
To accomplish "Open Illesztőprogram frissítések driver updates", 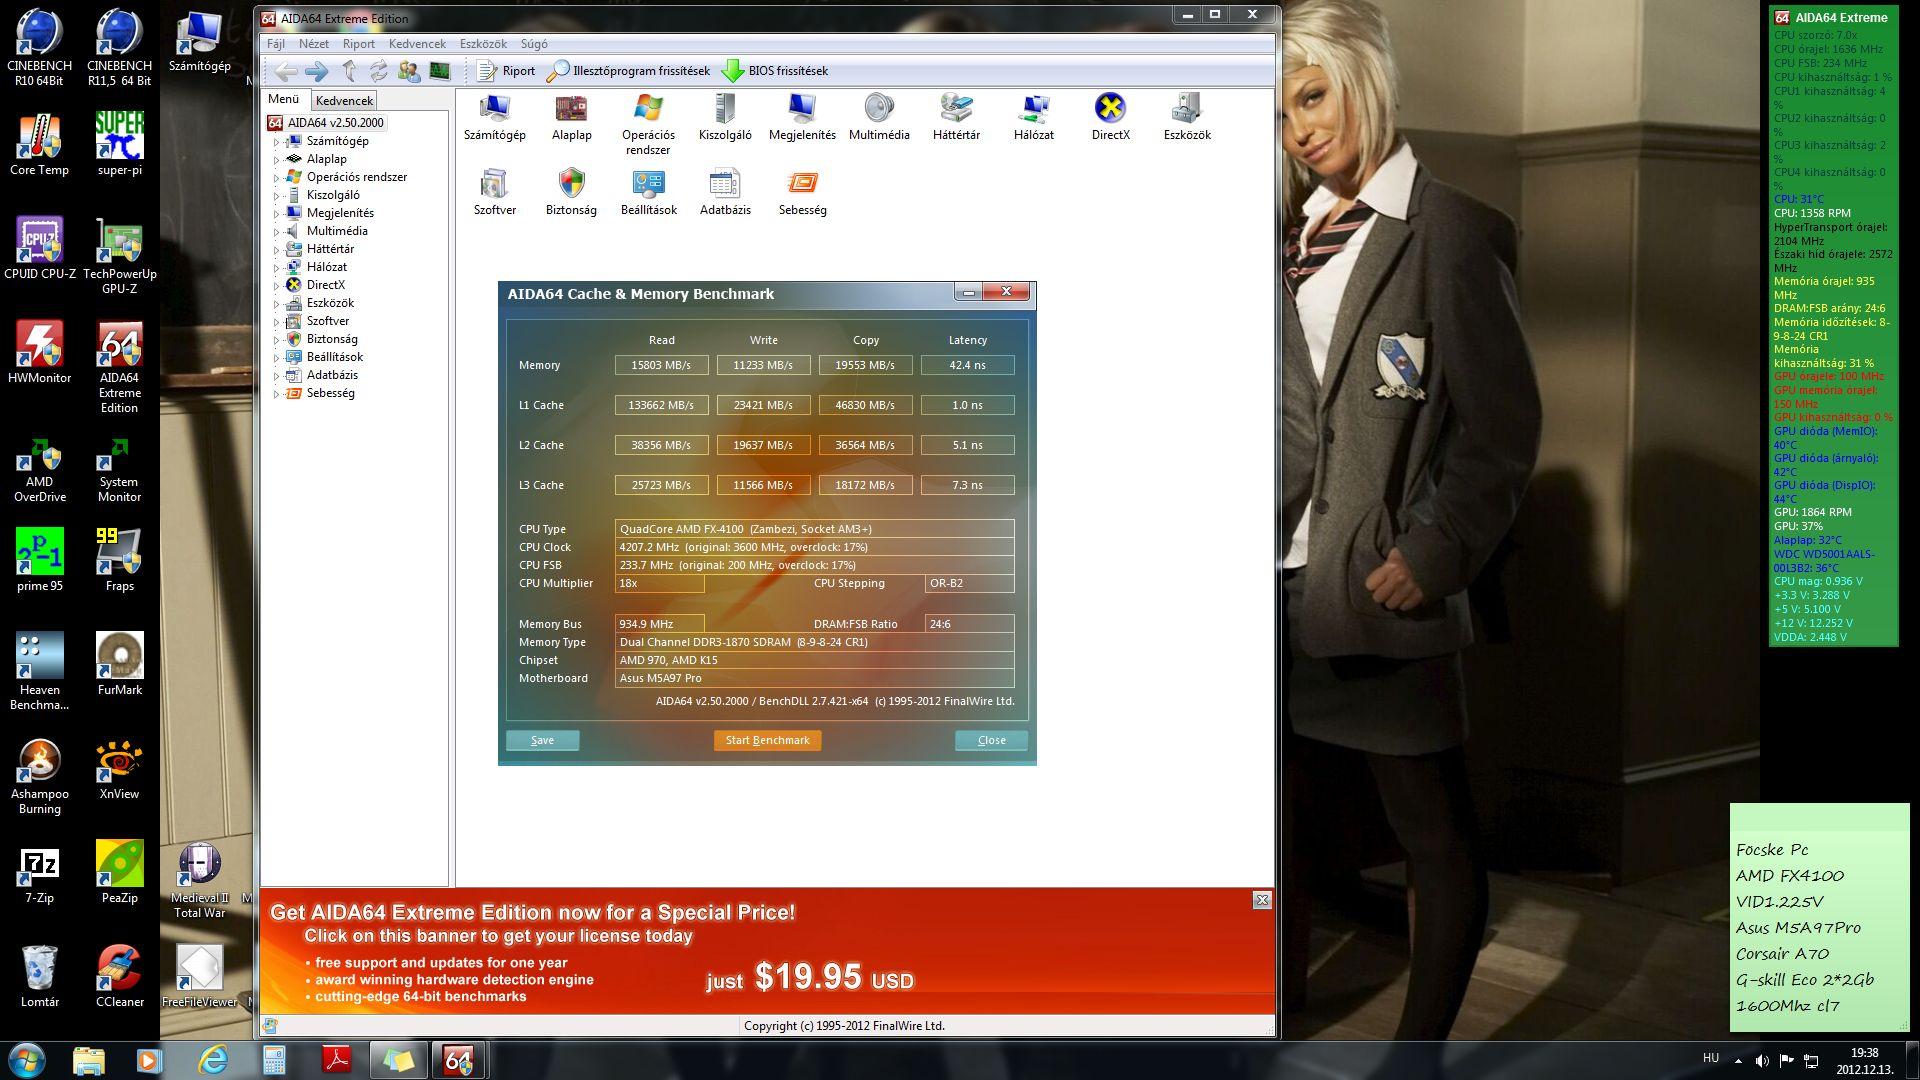I will click(x=629, y=71).
